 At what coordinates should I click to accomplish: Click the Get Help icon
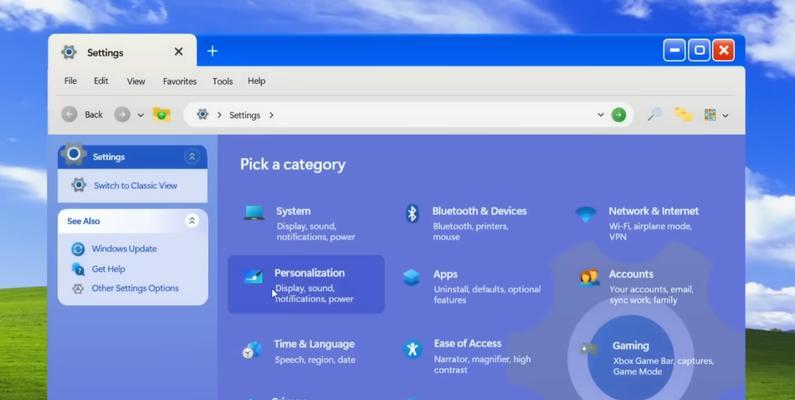[x=78, y=269]
